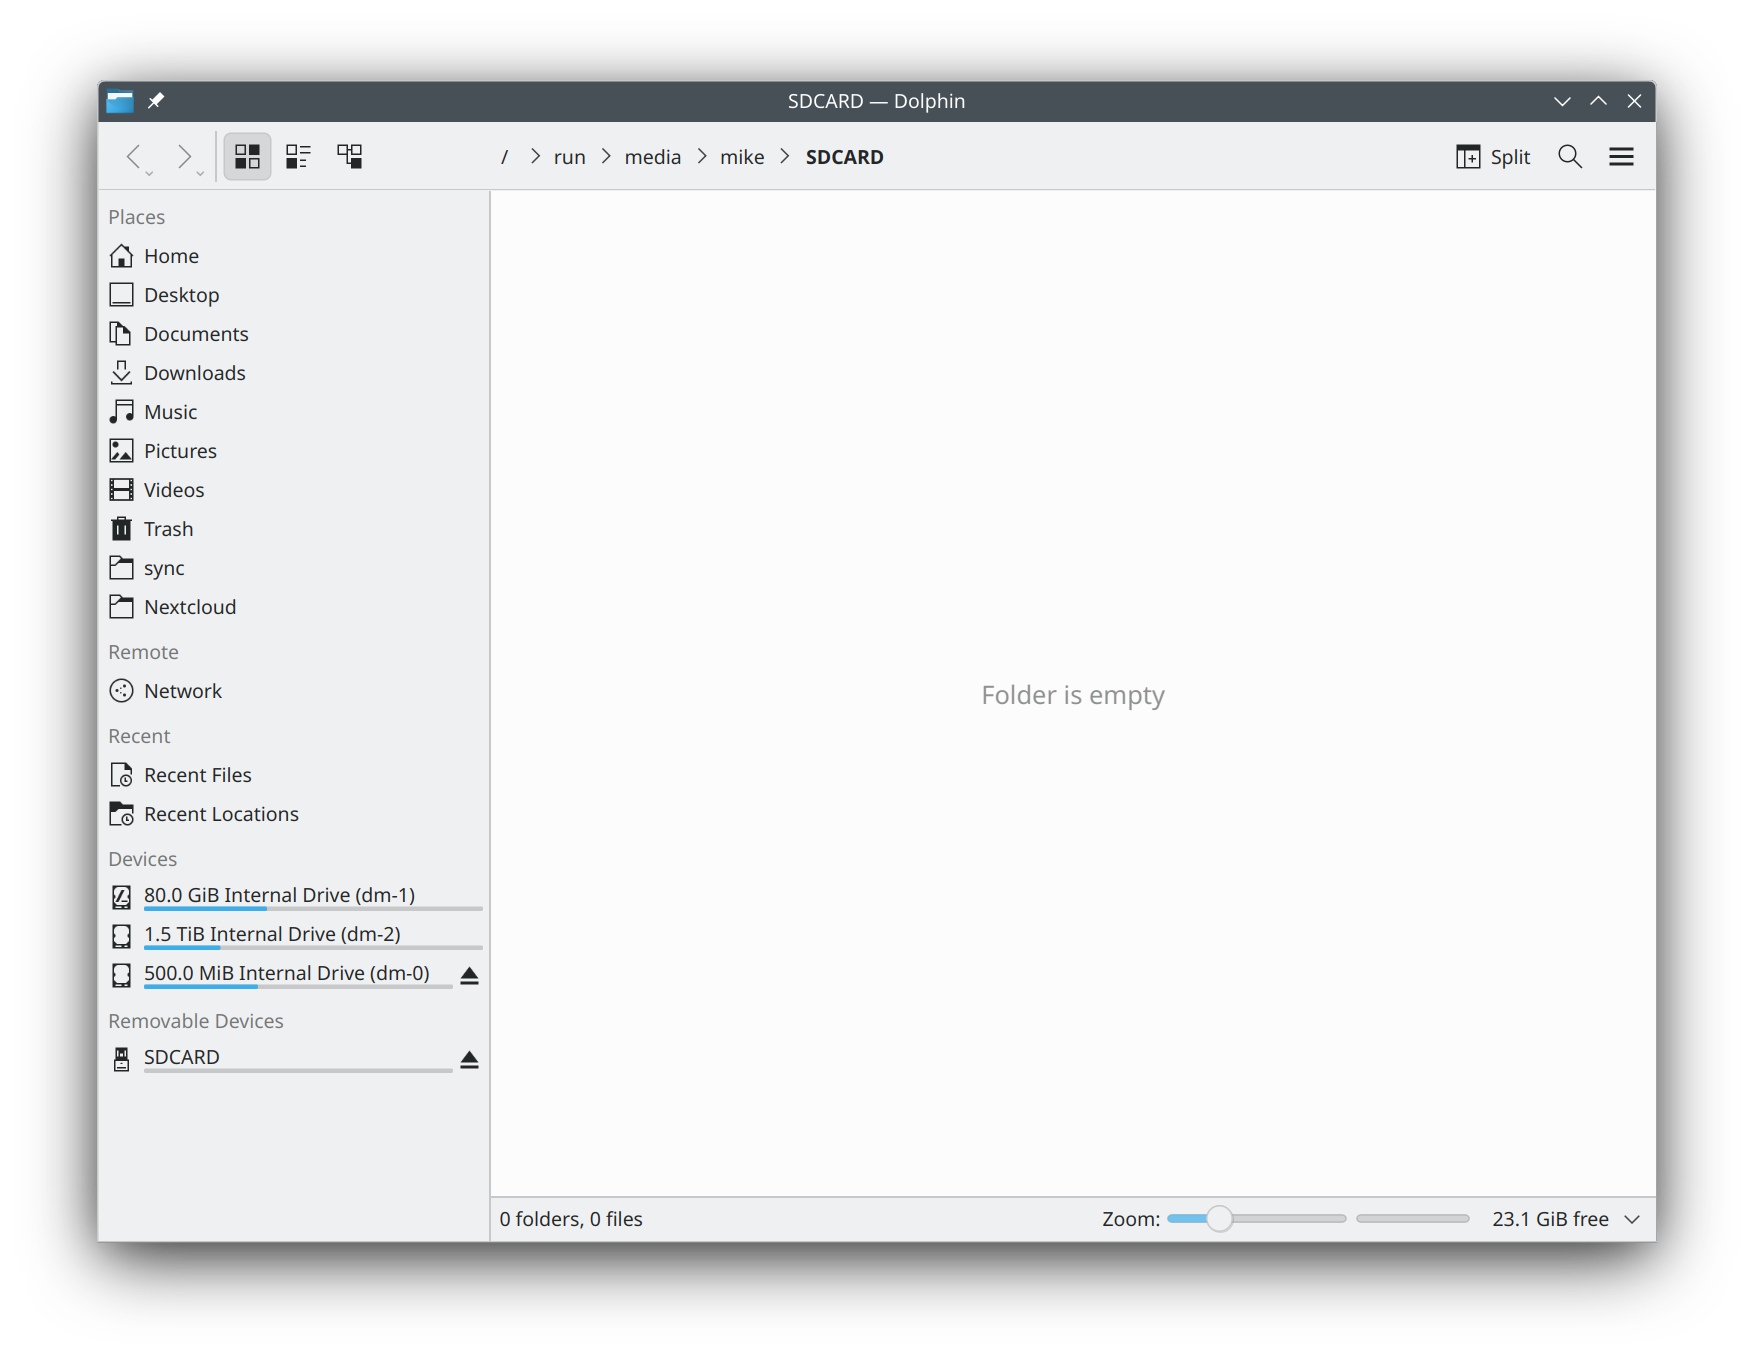This screenshot has height=1358, width=1755.
Task: Open back history dropdown arrow
Action: 150,174
